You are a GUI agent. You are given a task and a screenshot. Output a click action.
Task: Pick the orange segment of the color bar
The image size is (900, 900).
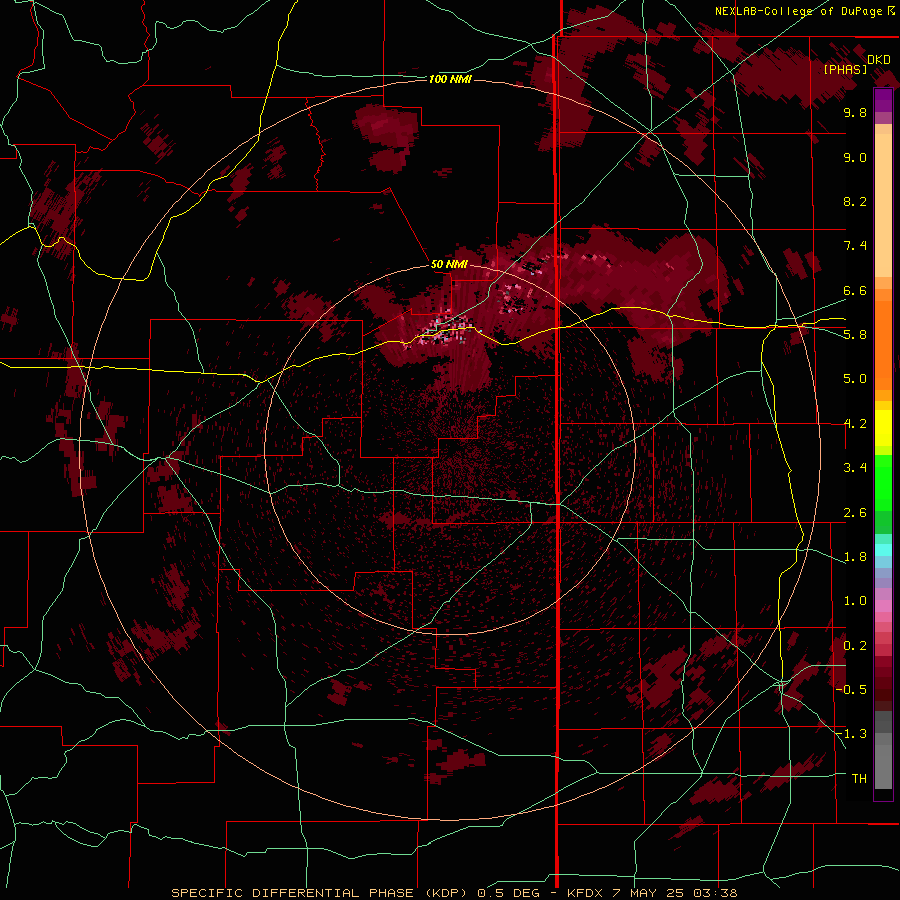[x=883, y=344]
